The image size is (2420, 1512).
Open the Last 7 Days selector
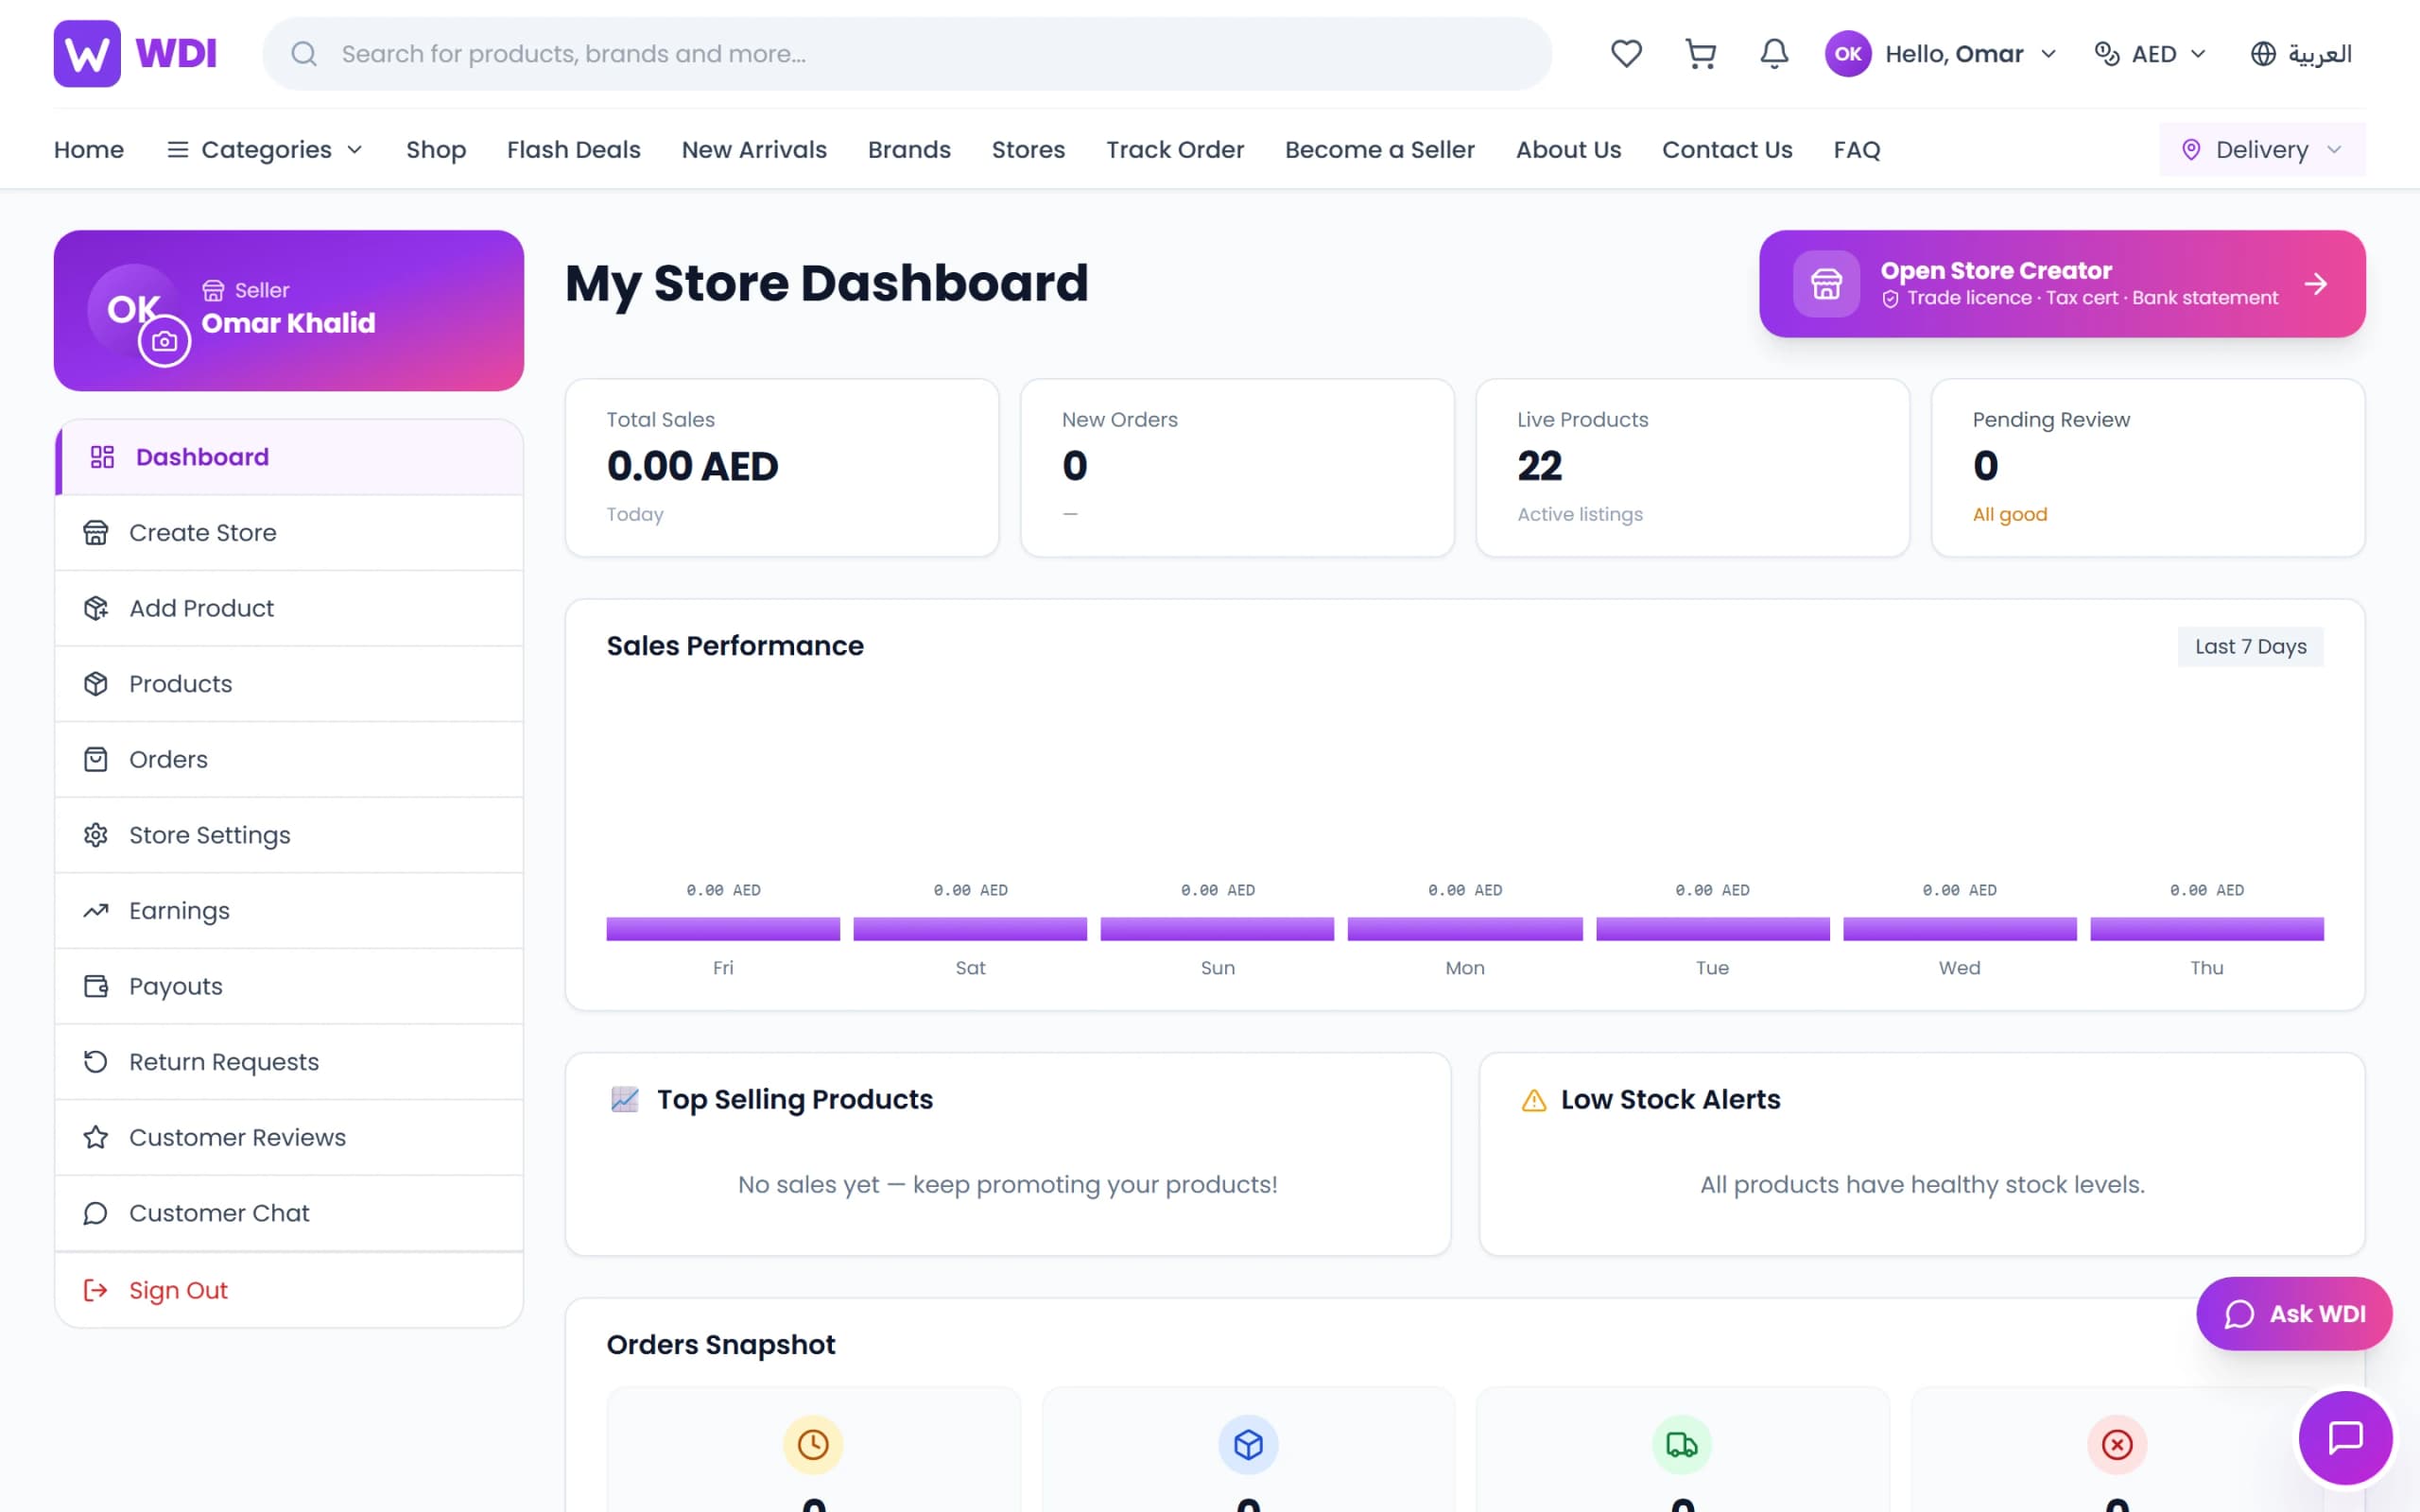click(x=2250, y=647)
